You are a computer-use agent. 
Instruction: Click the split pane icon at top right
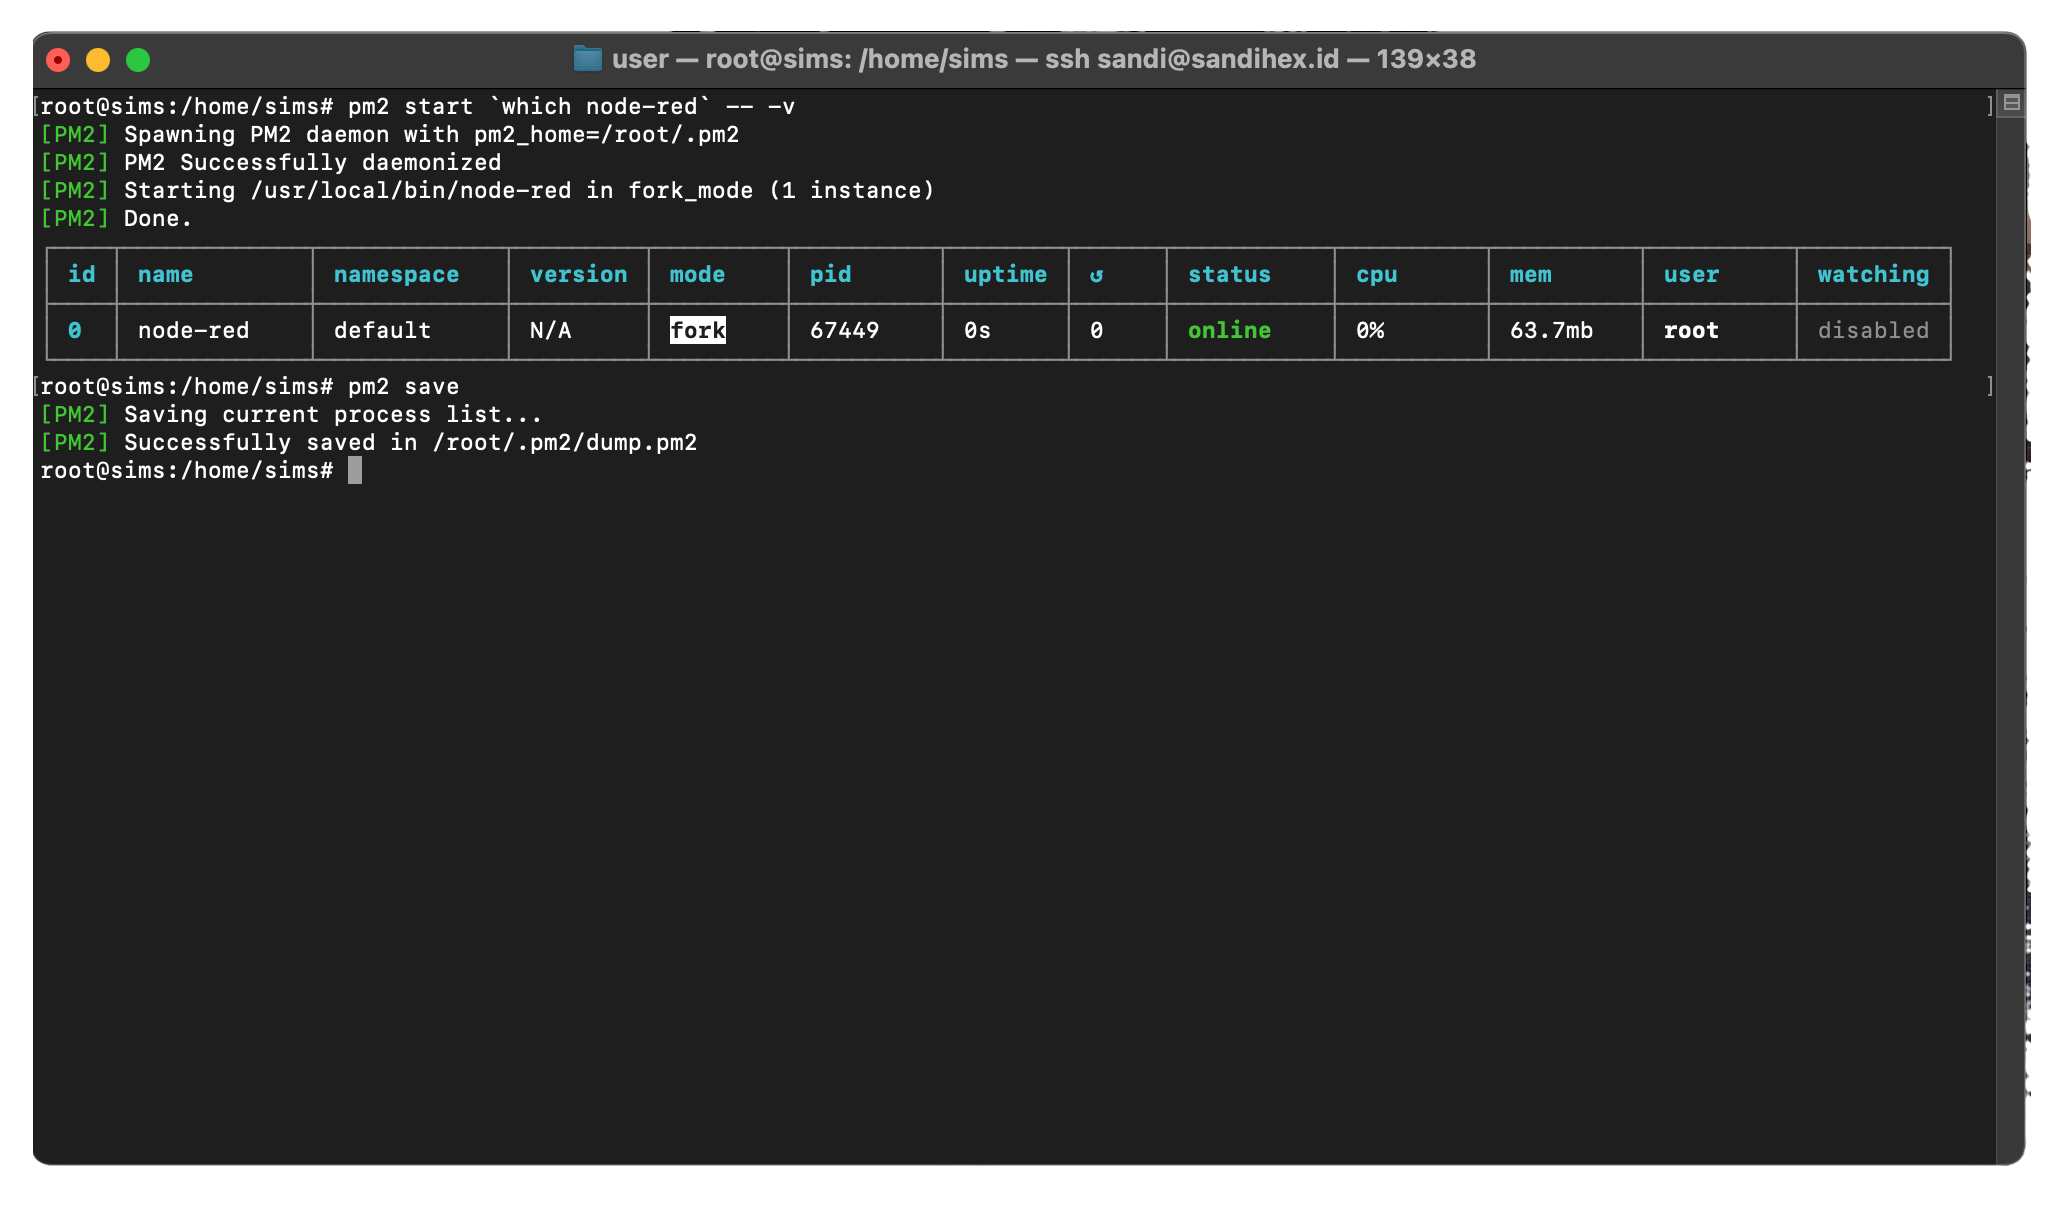tap(2011, 102)
